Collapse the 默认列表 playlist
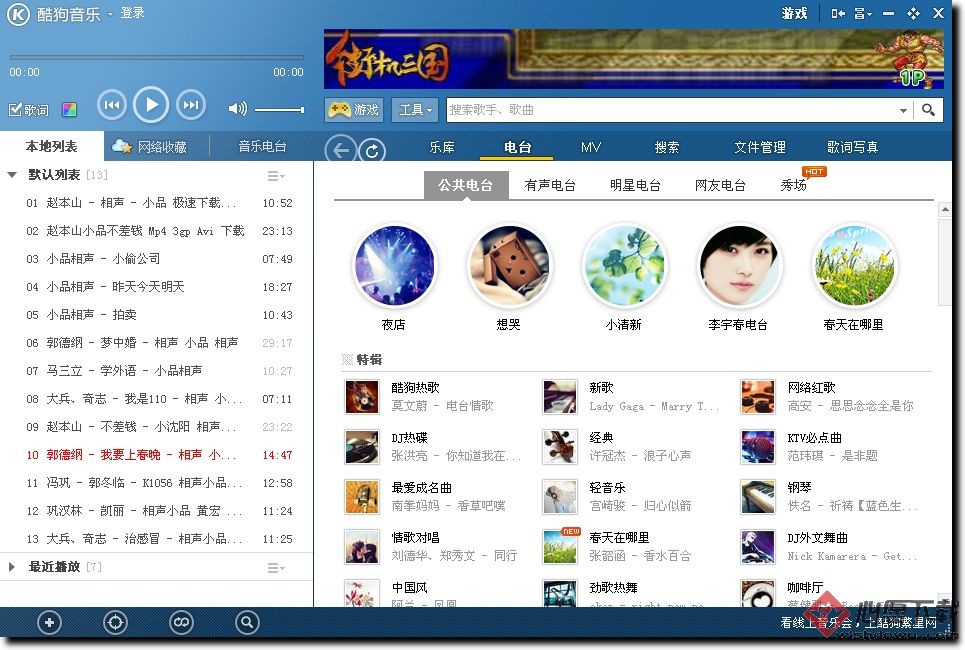 [12, 175]
